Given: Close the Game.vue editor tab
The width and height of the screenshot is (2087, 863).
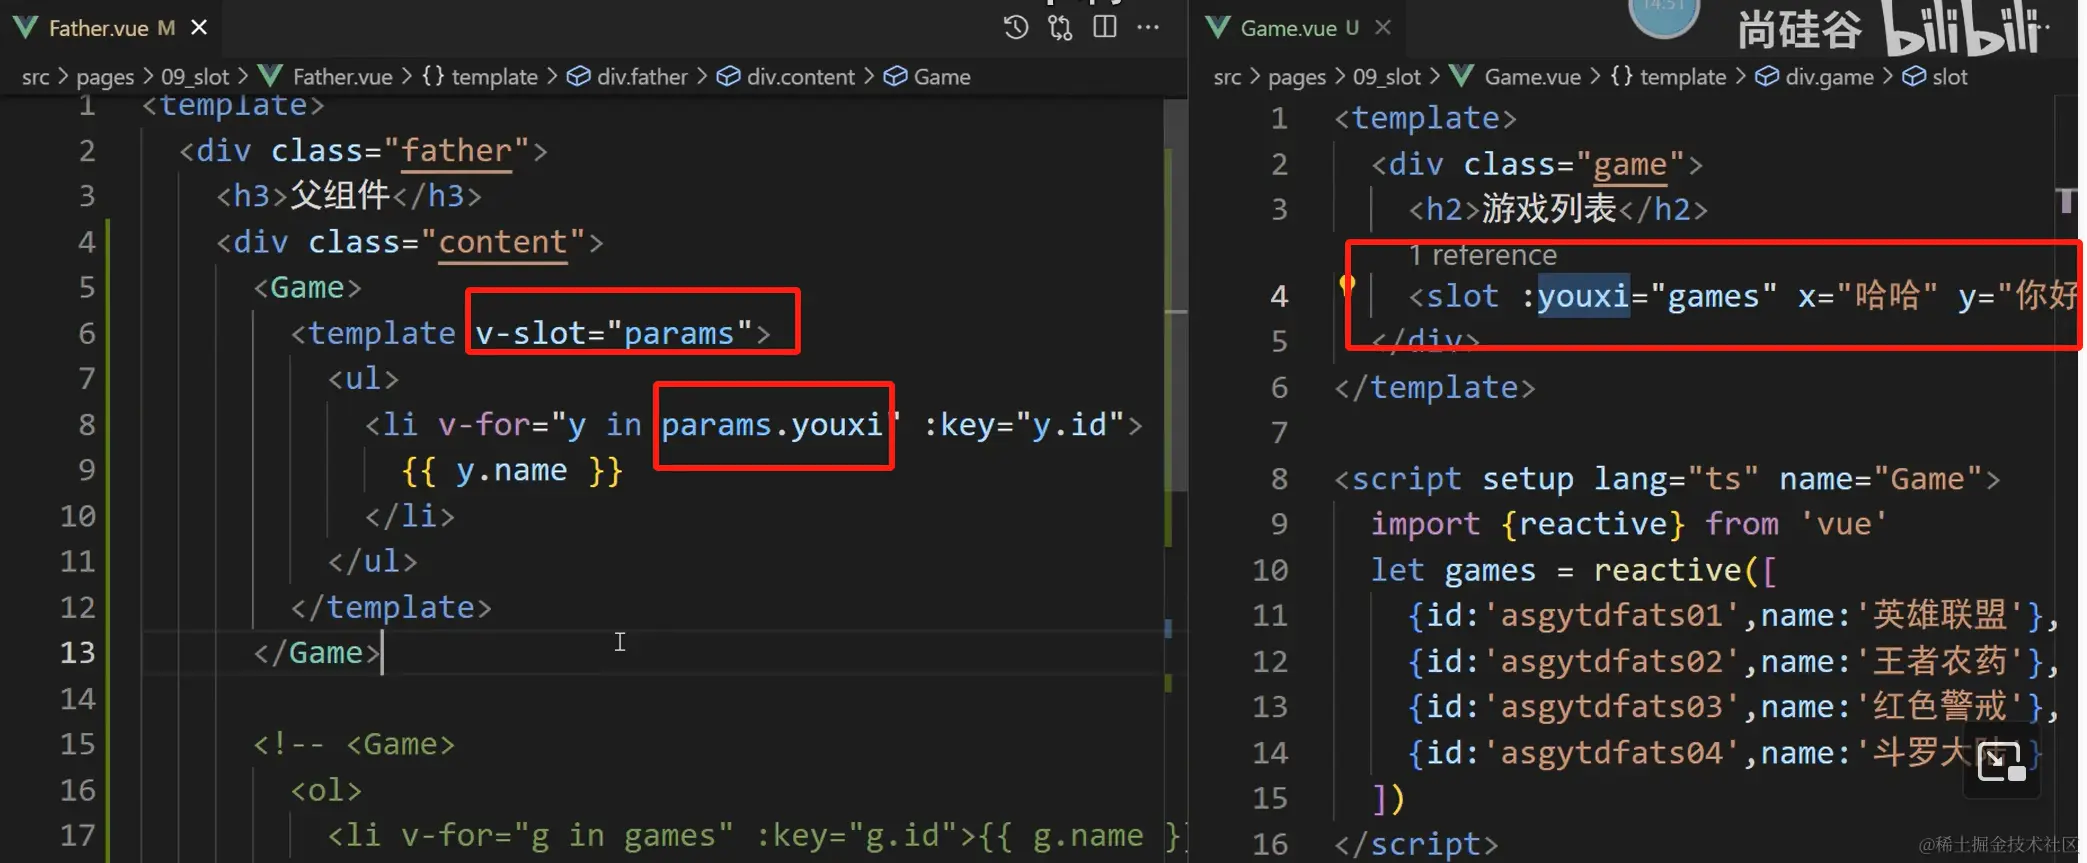Looking at the screenshot, I should [x=1383, y=27].
